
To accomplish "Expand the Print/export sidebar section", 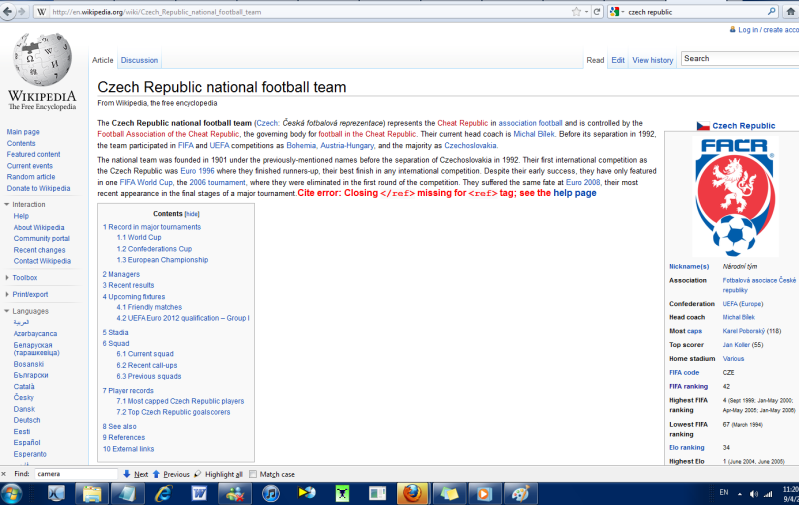I will pos(30,294).
